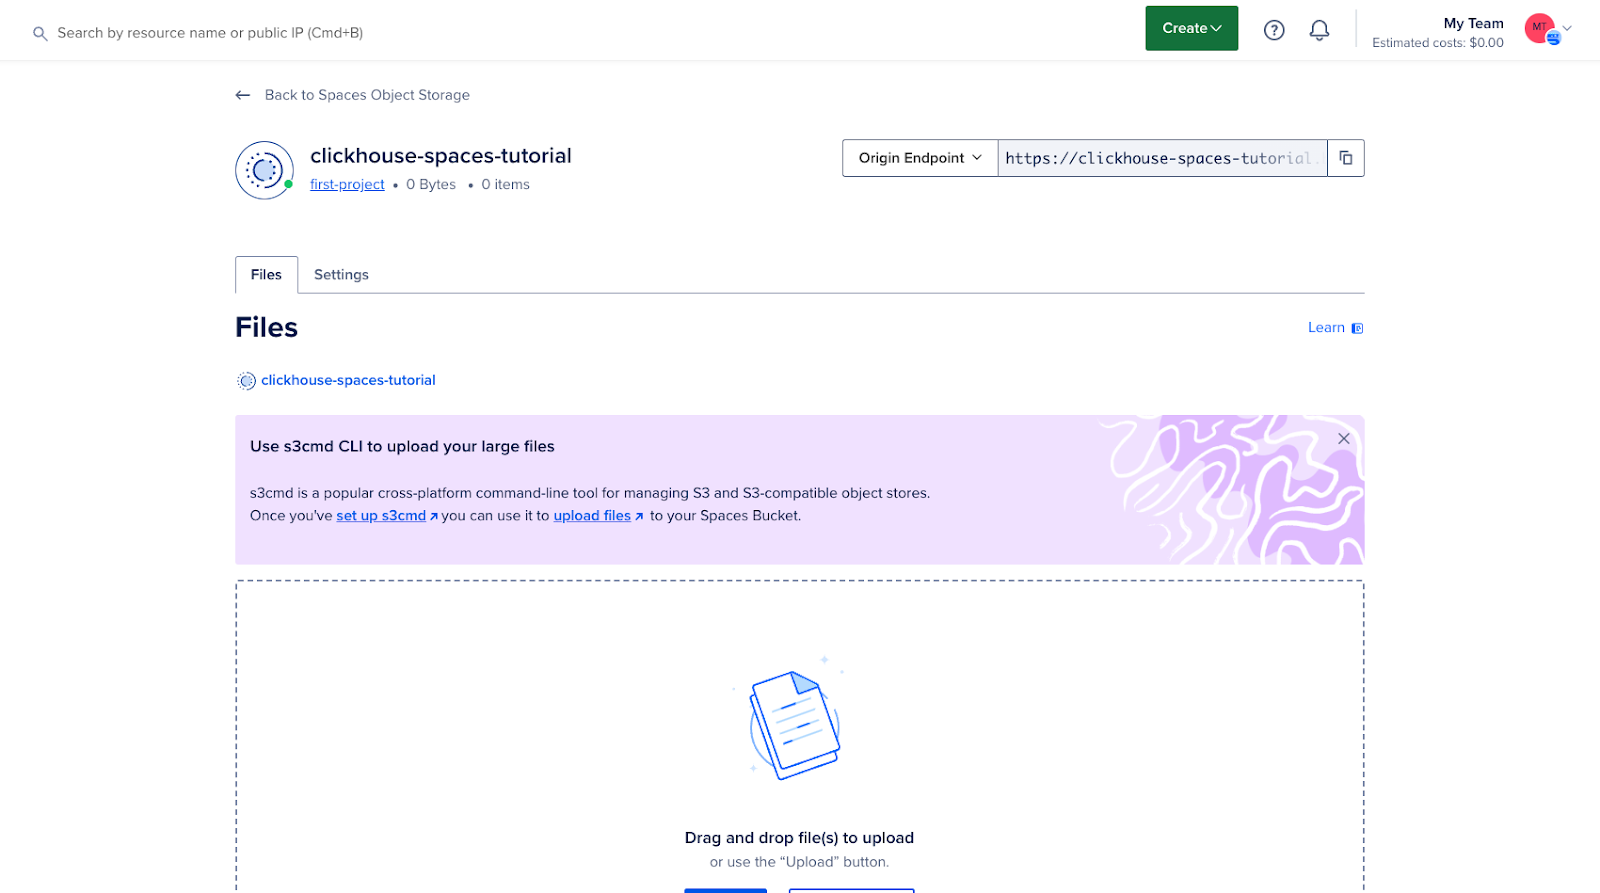This screenshot has width=1600, height=893.
Task: Click the clickhouse-spaces-tutorial breadcrumb
Action: click(348, 380)
